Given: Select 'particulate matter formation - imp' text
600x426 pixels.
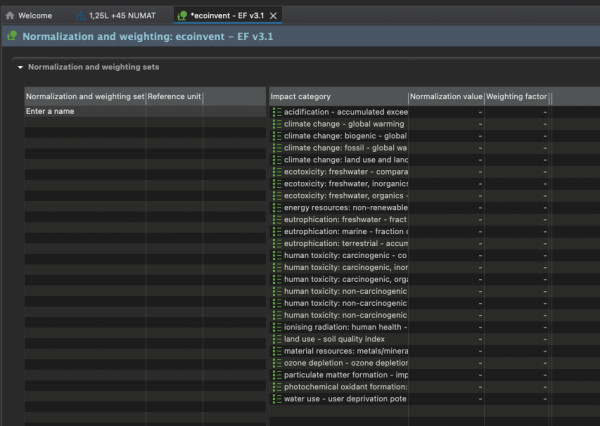Looking at the screenshot, I should point(346,375).
